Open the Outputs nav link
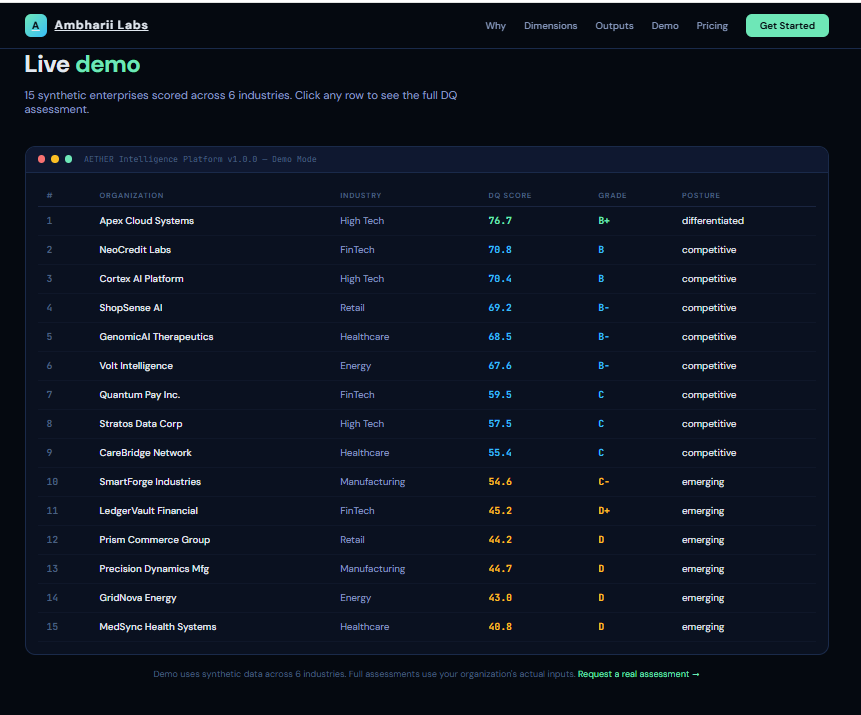861x715 pixels. click(x=614, y=26)
